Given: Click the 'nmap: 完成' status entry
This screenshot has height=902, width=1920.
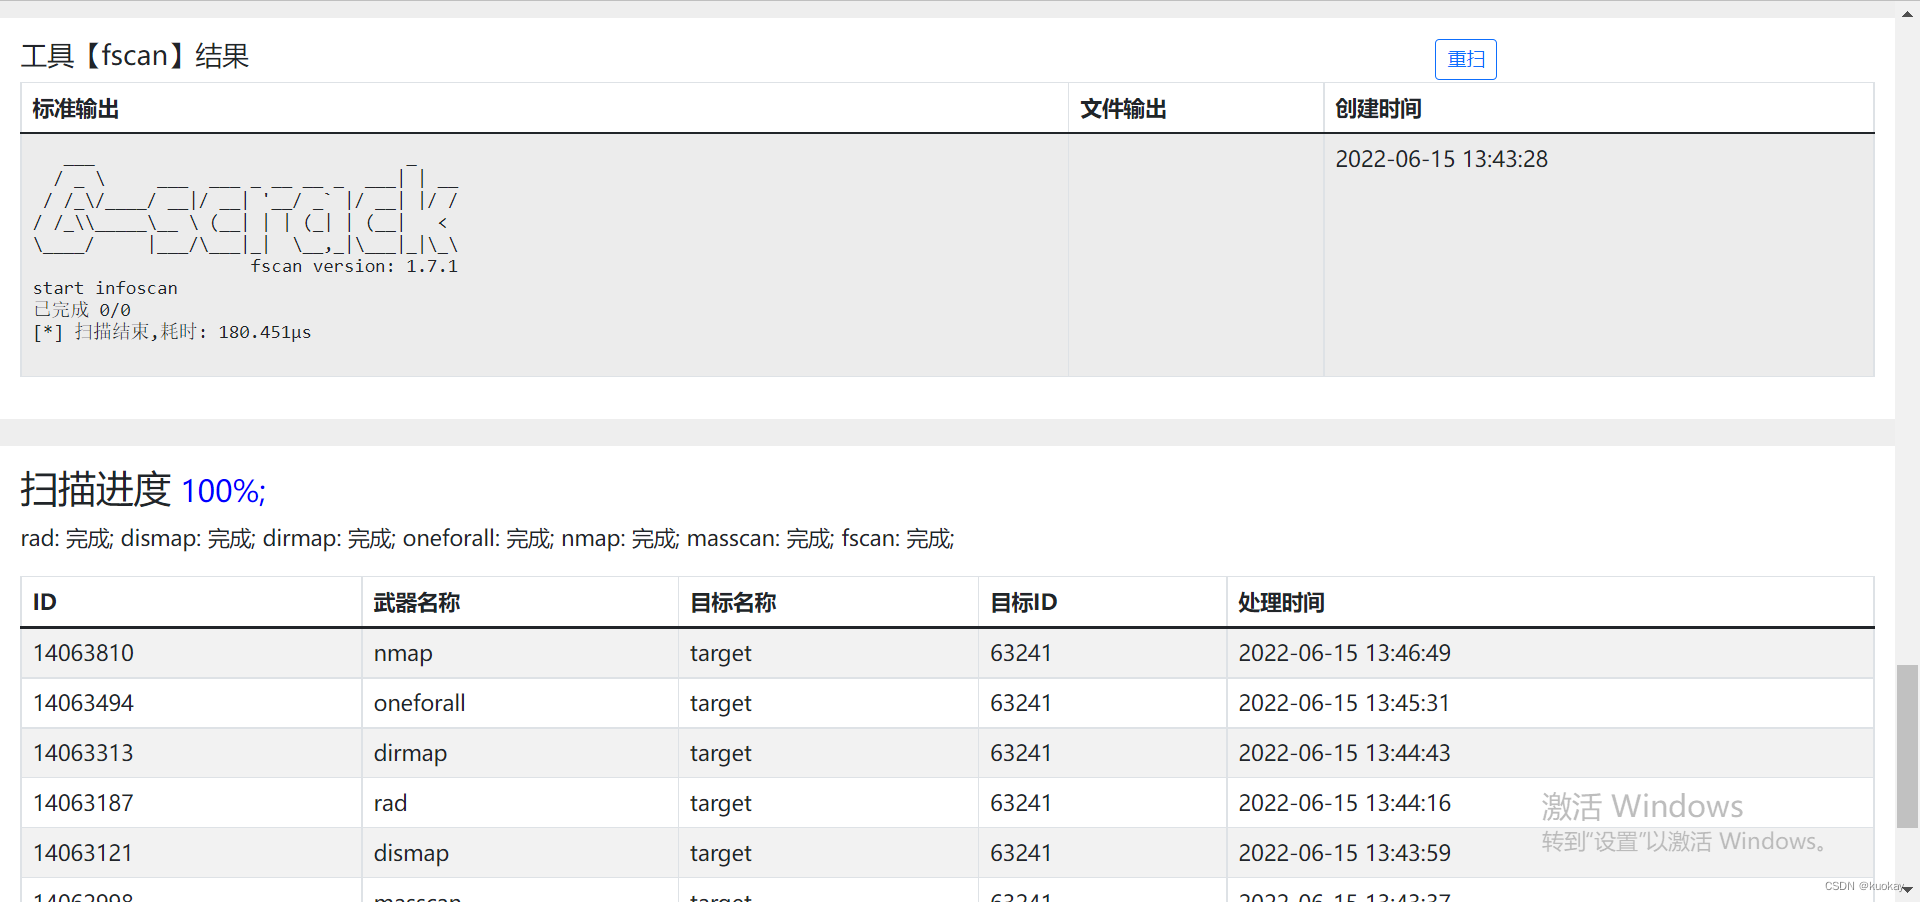Looking at the screenshot, I should pos(620,539).
